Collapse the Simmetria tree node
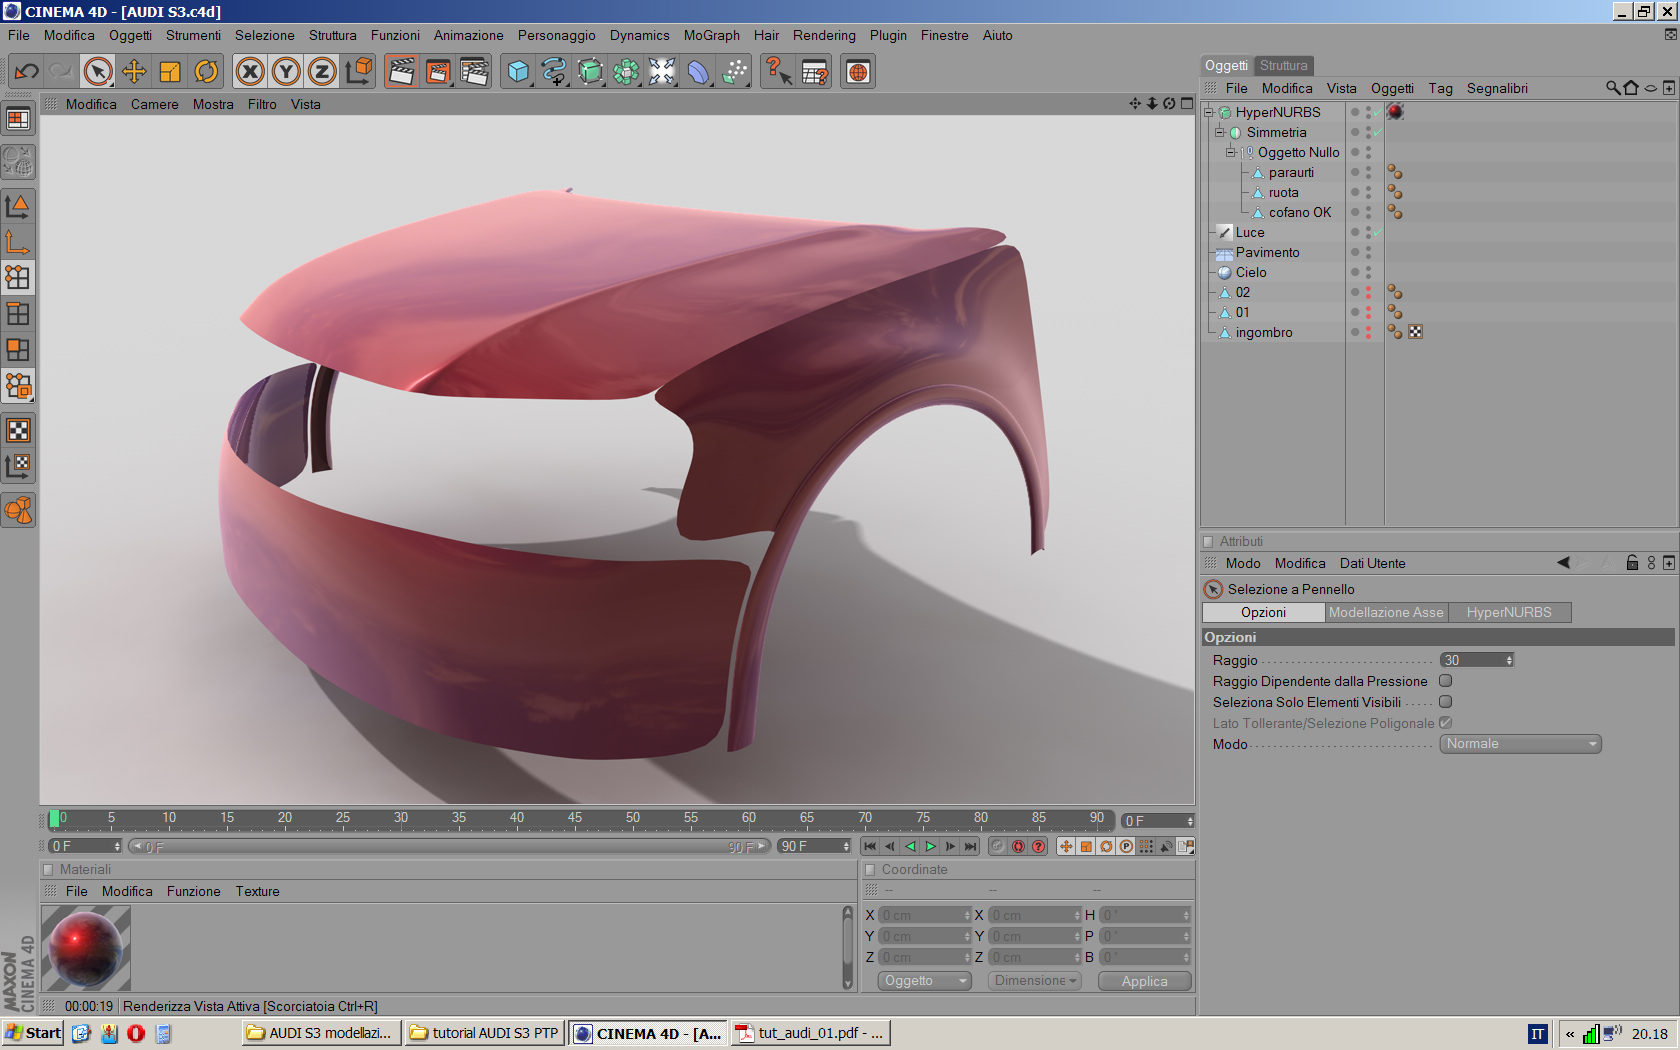The height and width of the screenshot is (1050, 1680). pos(1220,132)
